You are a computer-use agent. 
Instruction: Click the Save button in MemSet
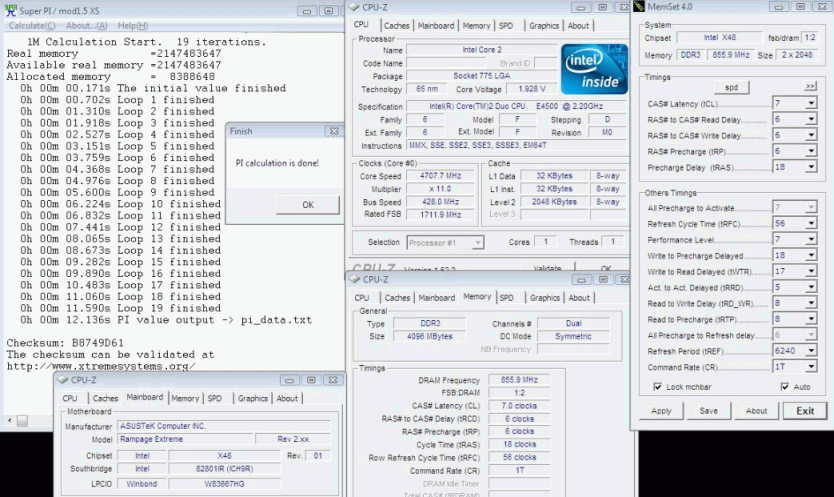708,411
